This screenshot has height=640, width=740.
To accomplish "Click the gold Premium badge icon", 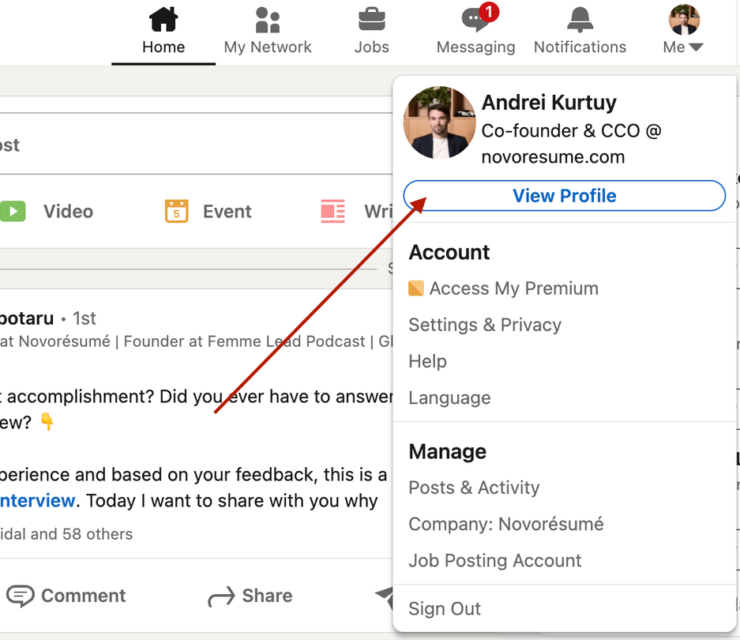I will pos(416,288).
